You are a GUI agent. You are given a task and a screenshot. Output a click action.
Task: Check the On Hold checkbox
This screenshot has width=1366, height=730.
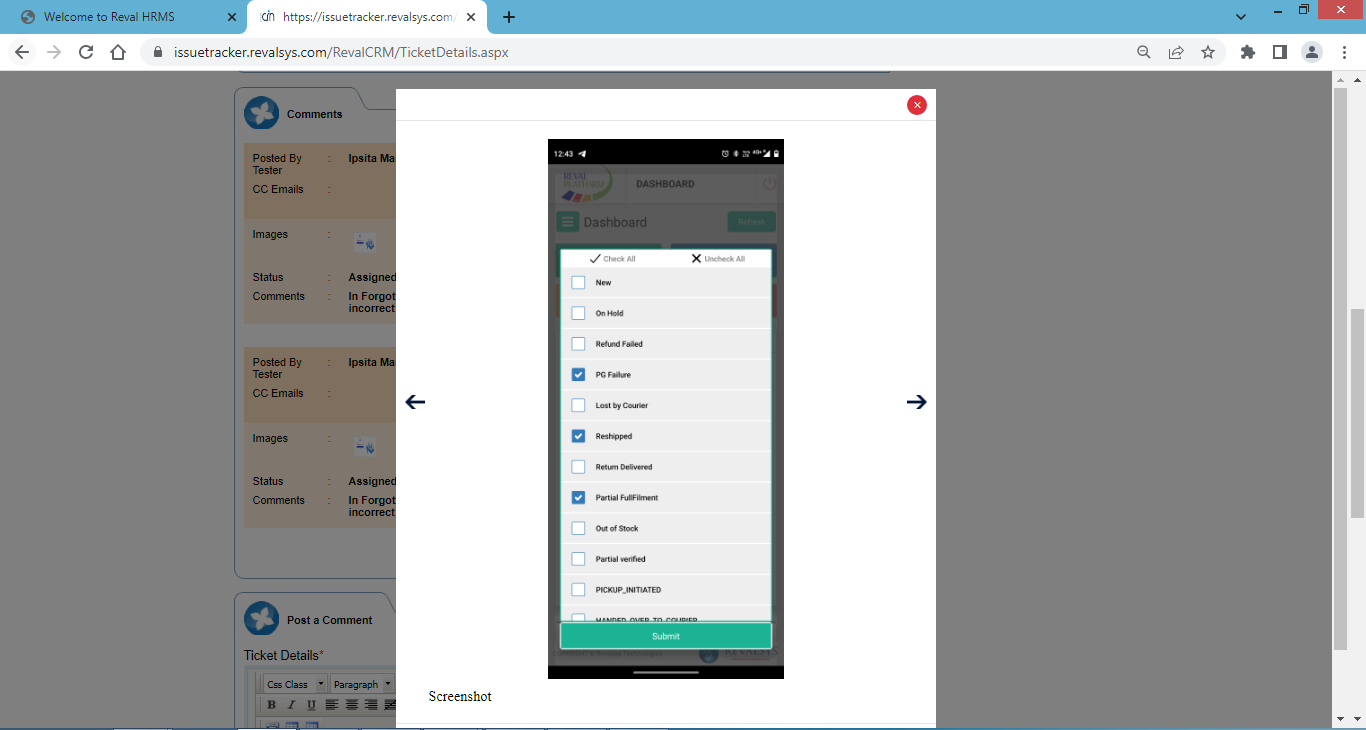click(578, 313)
